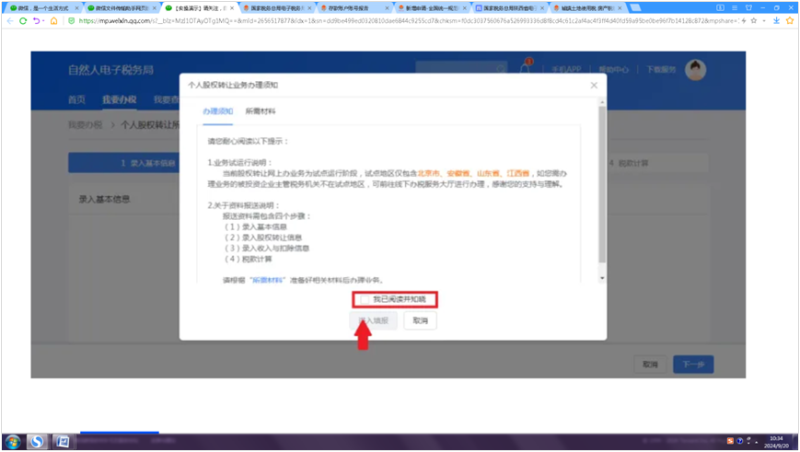Open the Windows Start menu
The image size is (800, 452).
click(13, 440)
